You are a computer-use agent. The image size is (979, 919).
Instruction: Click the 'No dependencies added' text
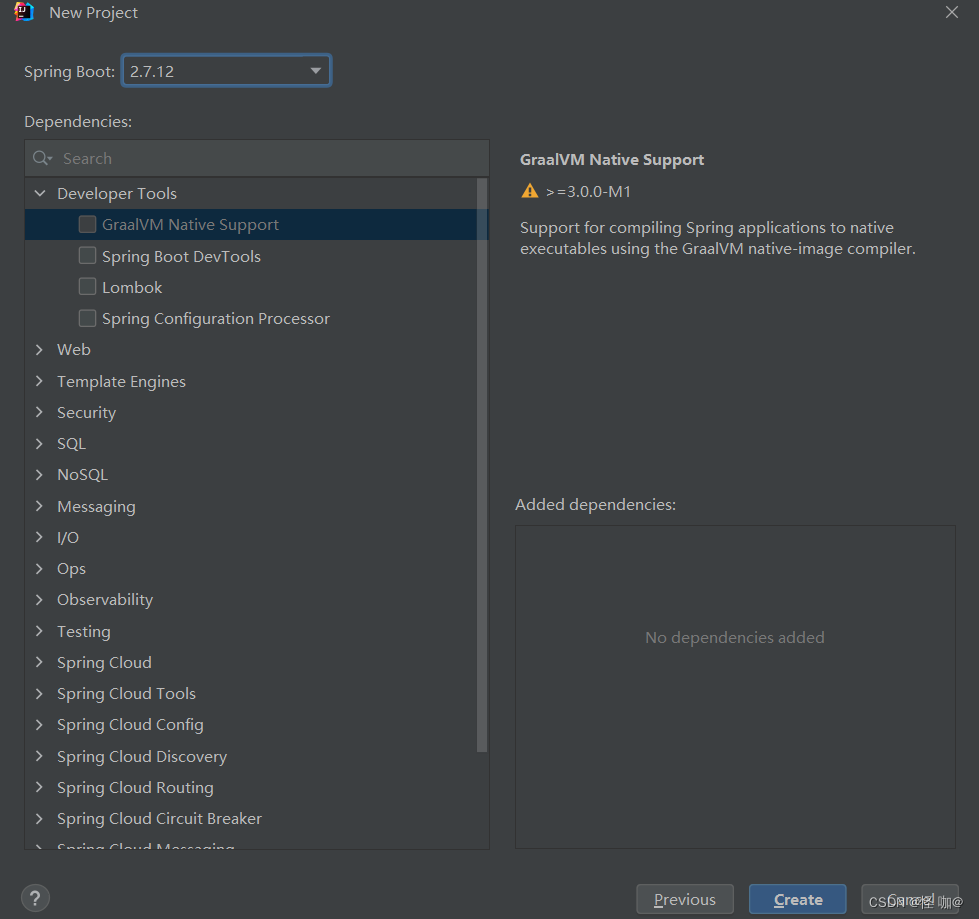tap(735, 637)
